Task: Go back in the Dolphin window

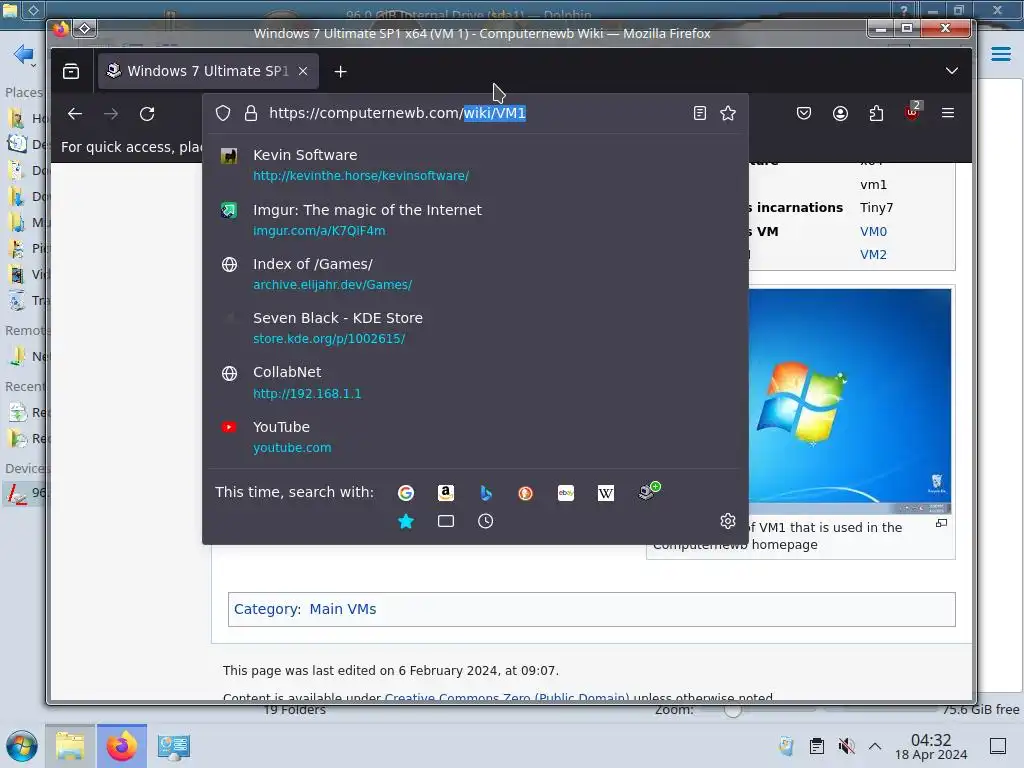Action: pyautogui.click(x=24, y=54)
